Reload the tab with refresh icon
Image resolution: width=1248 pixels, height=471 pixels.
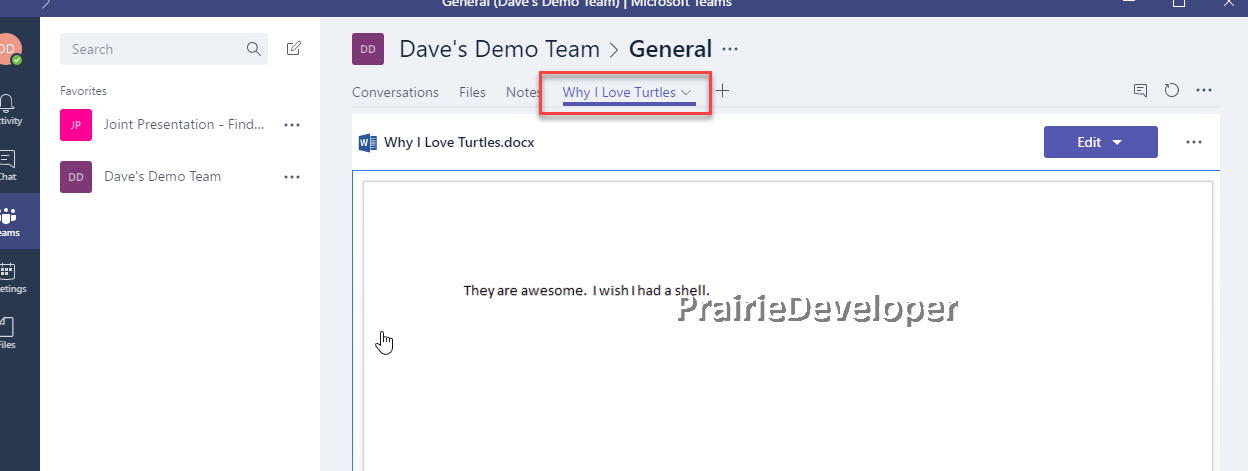pos(1172,90)
